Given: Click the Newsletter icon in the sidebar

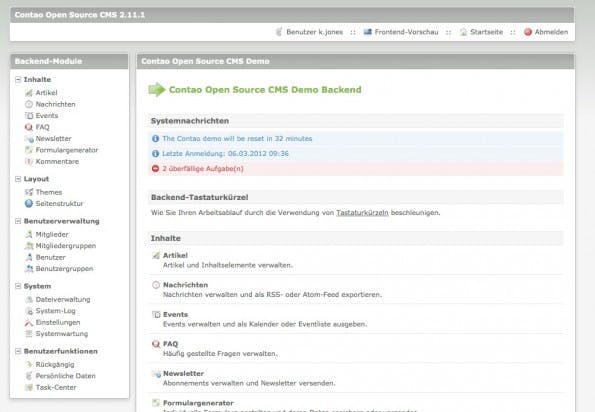Looking at the screenshot, I should pos(29,138).
